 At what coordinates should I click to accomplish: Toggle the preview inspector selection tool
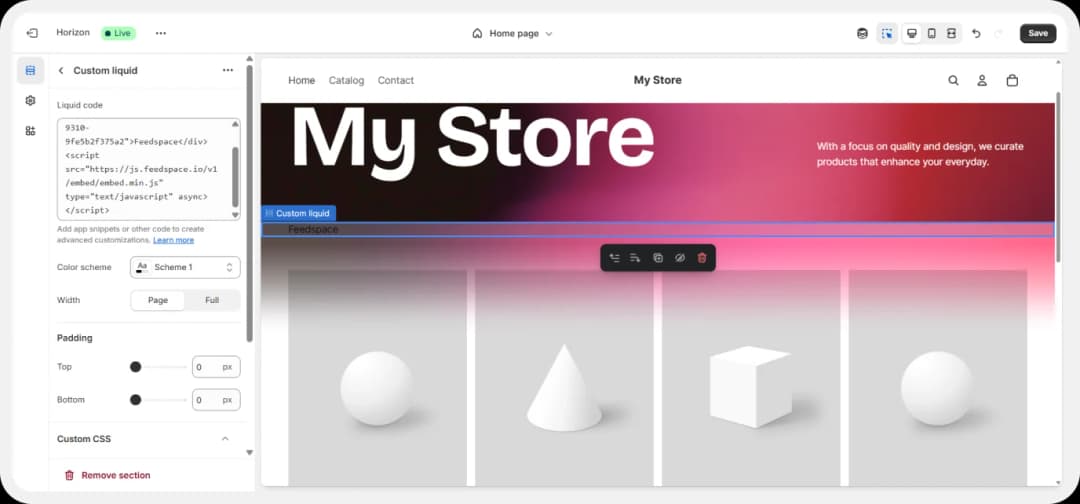[x=887, y=33]
